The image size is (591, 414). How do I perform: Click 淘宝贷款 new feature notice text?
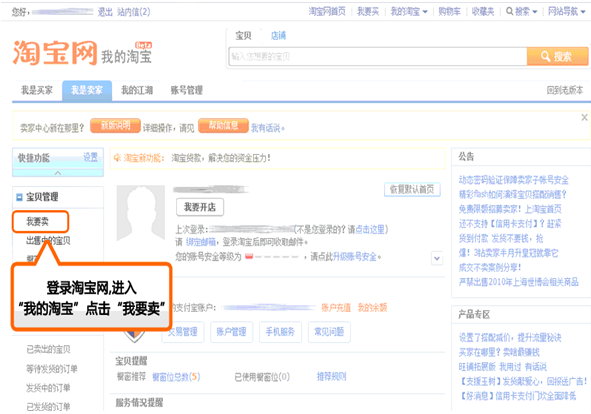(220, 158)
